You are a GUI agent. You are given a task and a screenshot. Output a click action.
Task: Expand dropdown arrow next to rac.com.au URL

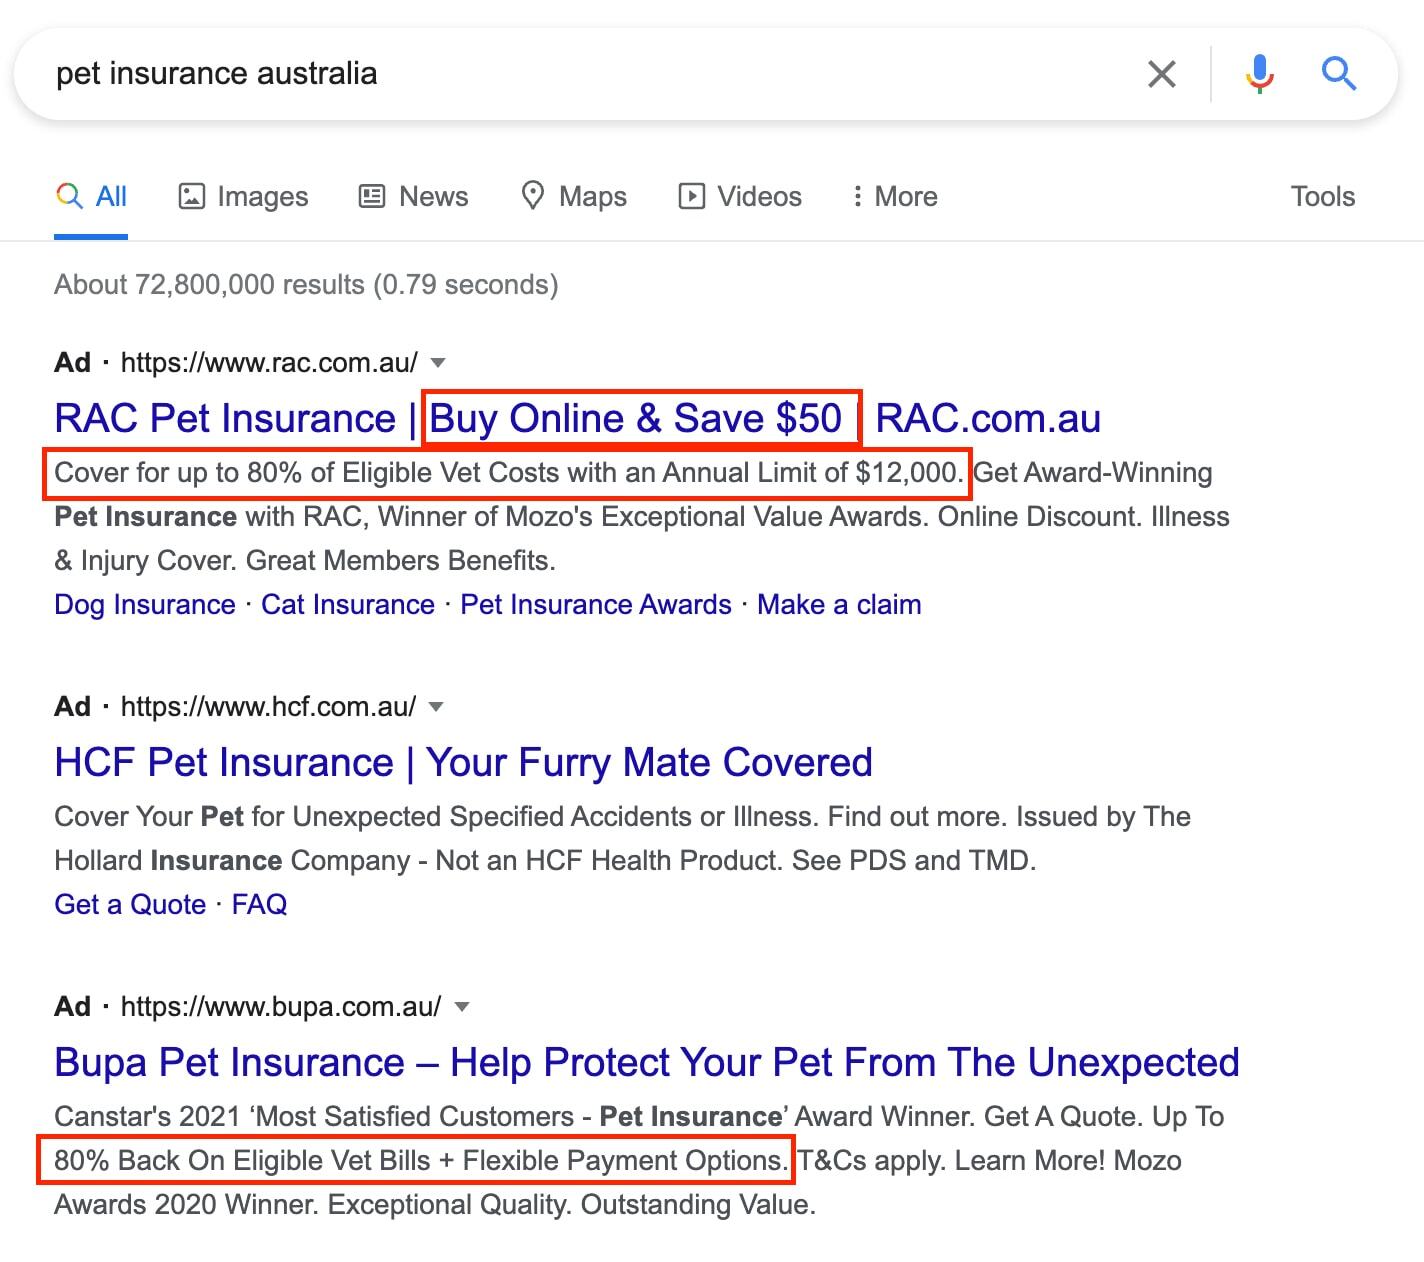(438, 362)
